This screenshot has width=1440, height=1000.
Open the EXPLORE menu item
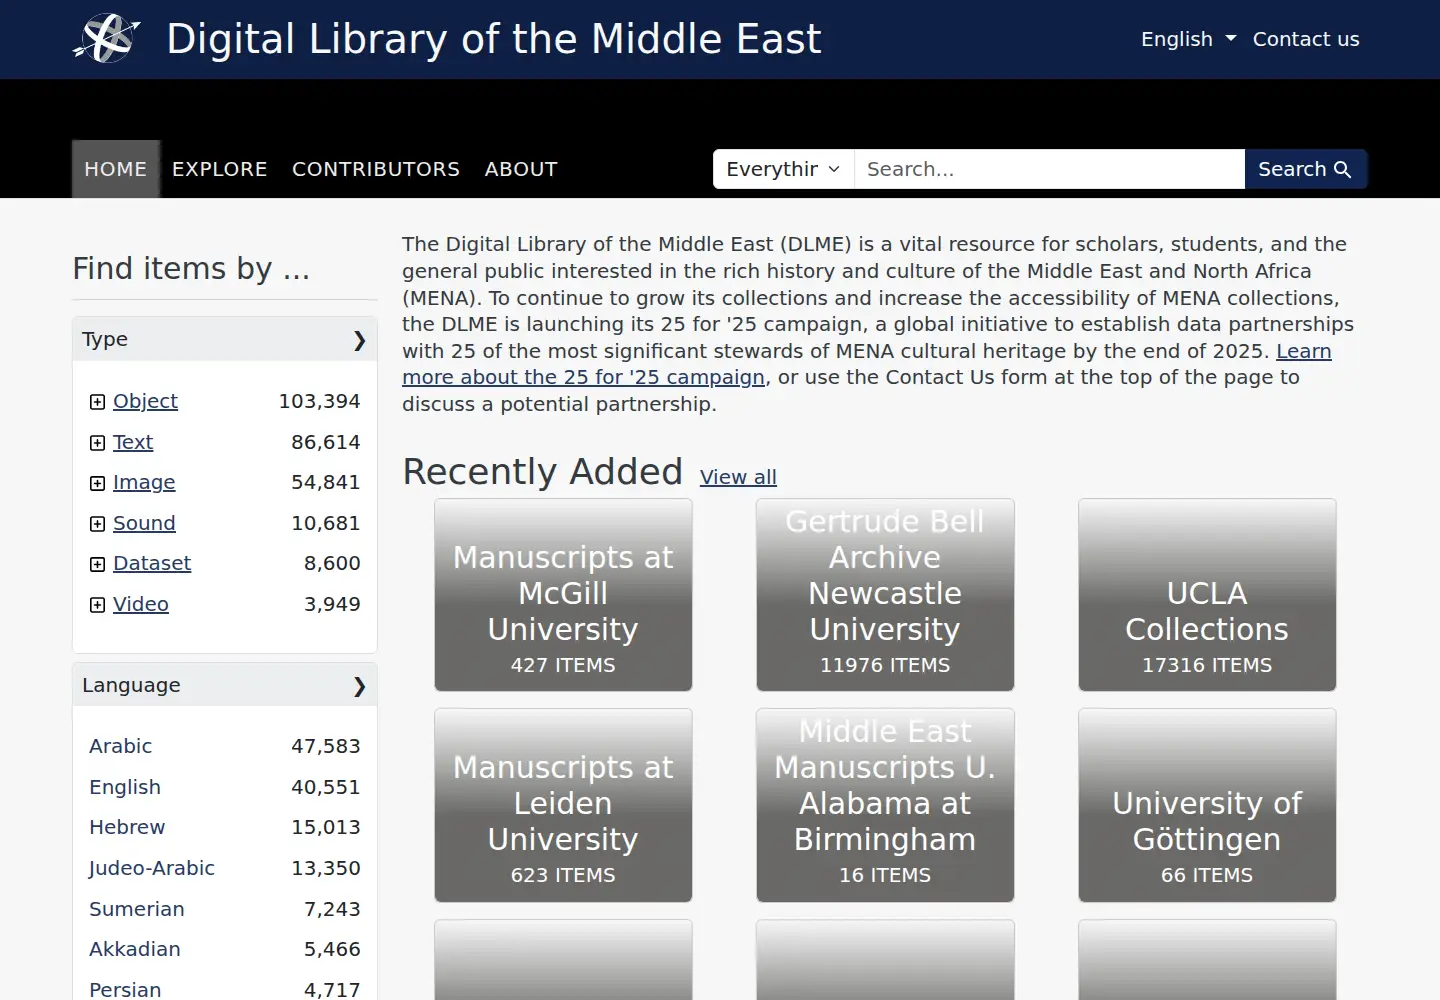tap(220, 169)
